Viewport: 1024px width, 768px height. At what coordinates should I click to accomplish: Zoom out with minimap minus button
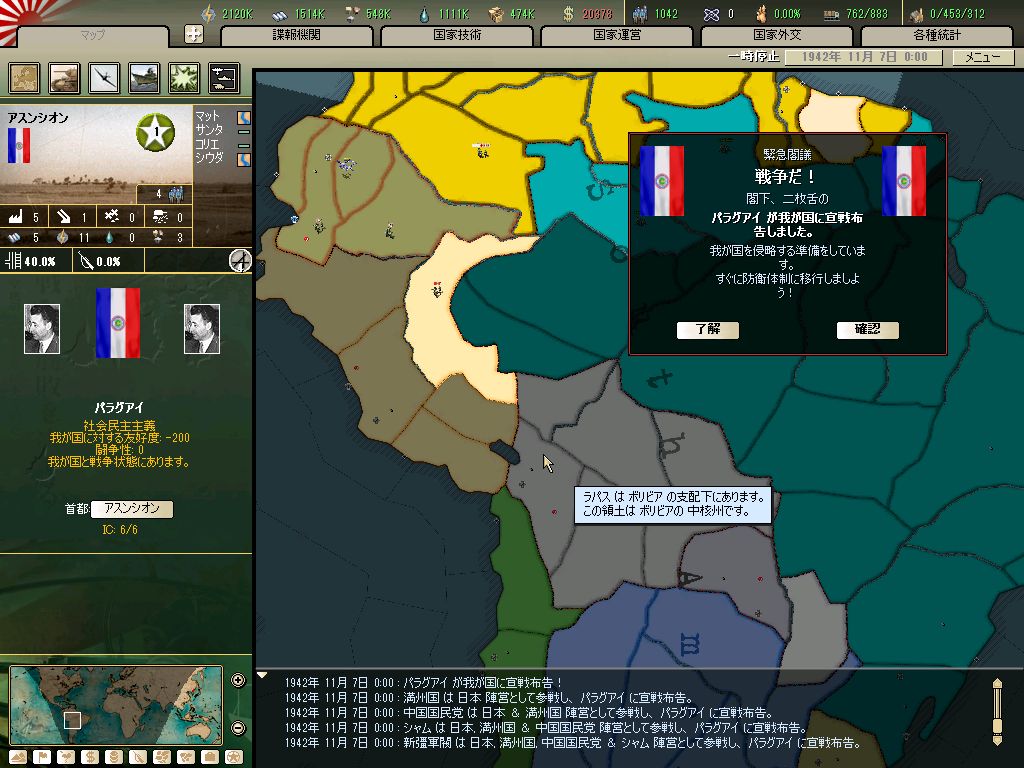(238, 728)
